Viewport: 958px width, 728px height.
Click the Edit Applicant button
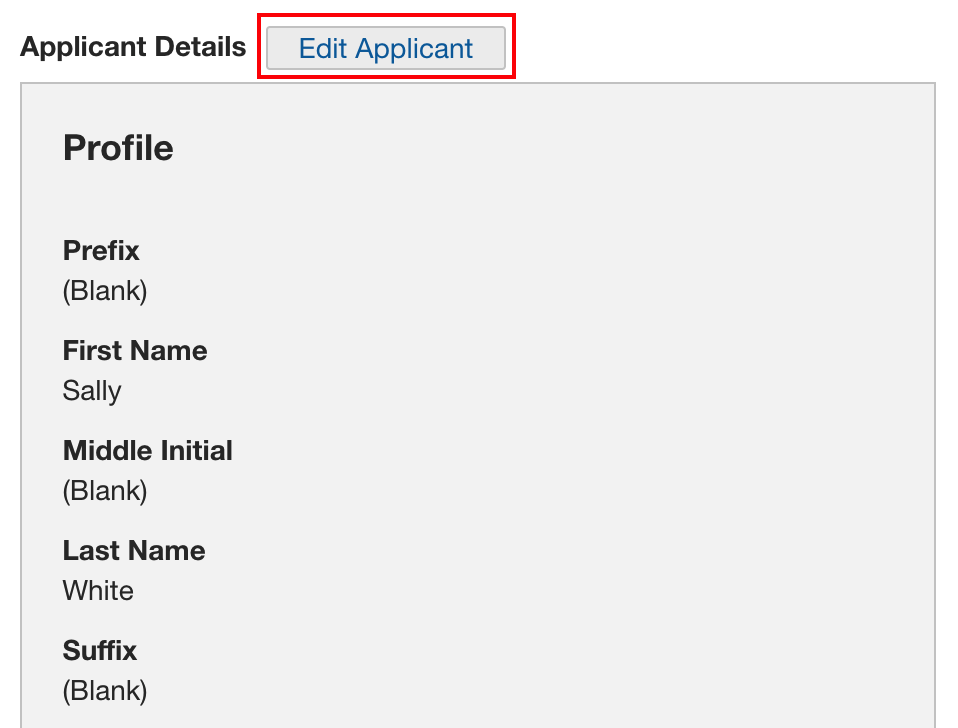[386, 48]
